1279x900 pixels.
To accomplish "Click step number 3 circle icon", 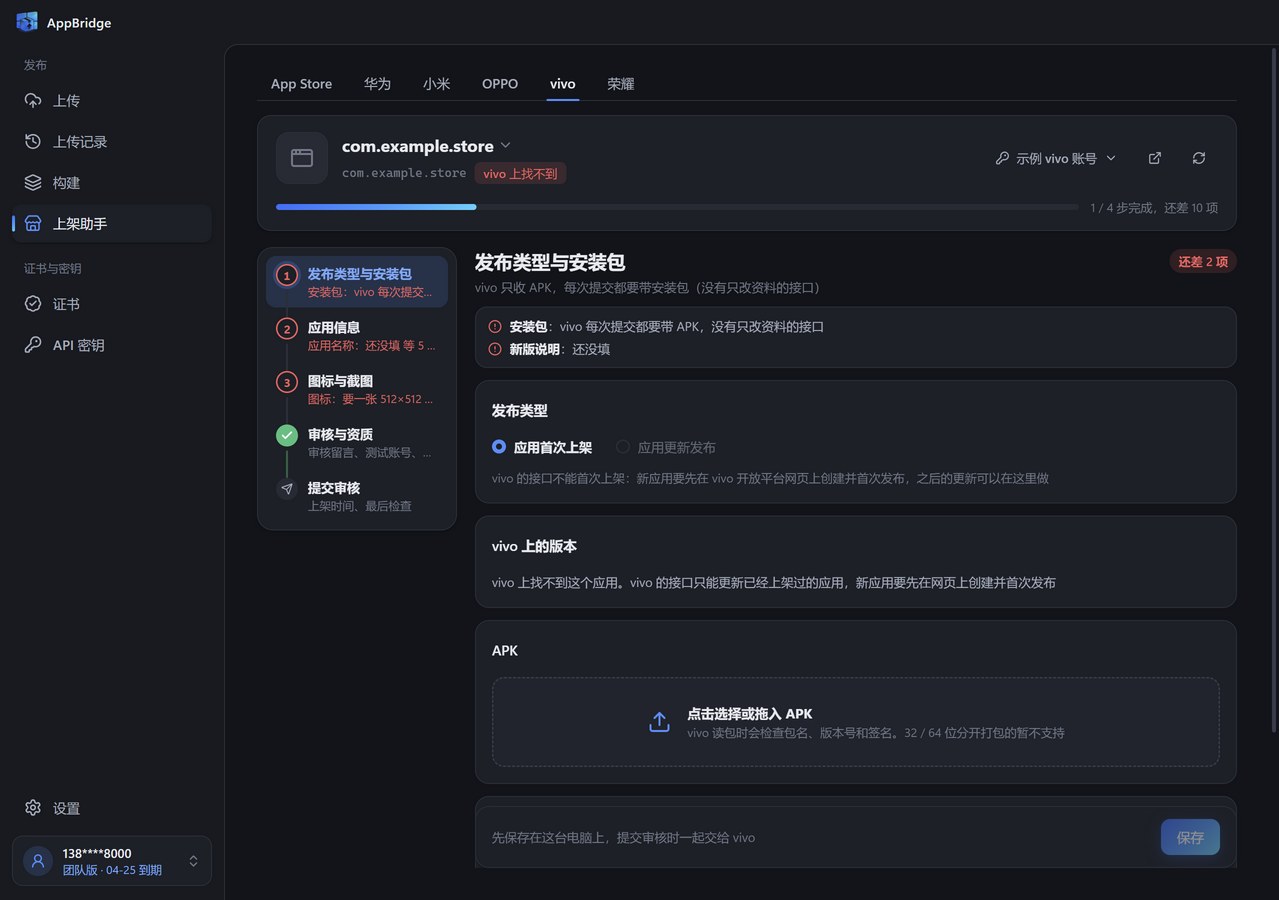I will pos(287,382).
